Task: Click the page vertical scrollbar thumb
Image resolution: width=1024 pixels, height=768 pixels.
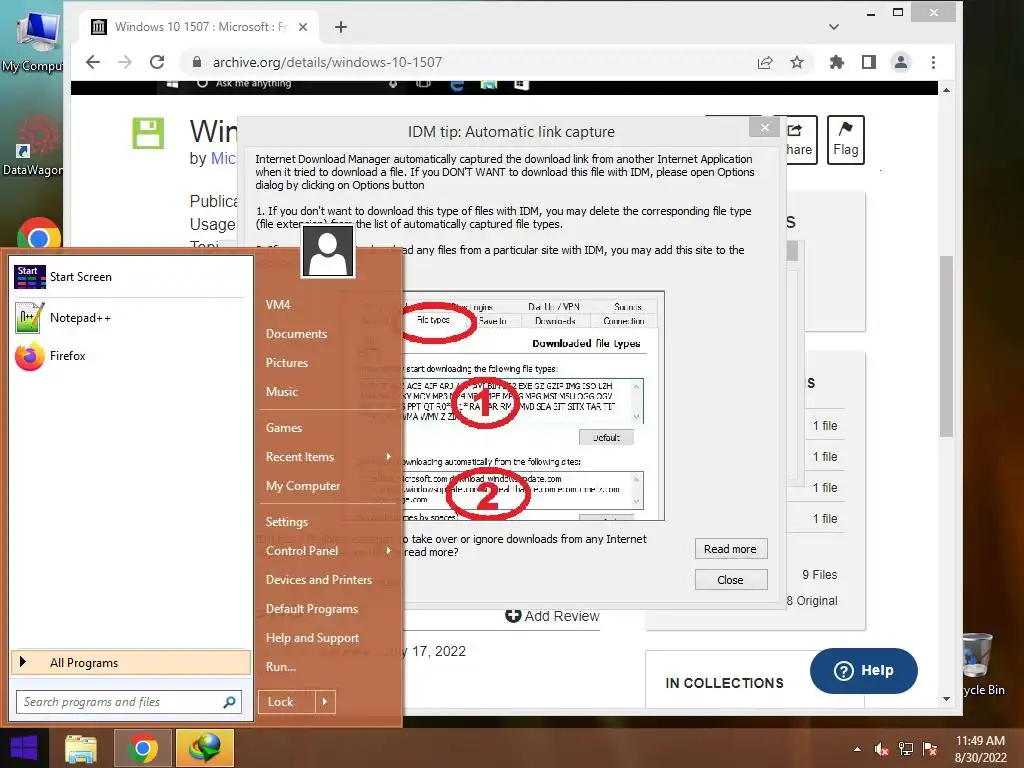Action: click(946, 346)
